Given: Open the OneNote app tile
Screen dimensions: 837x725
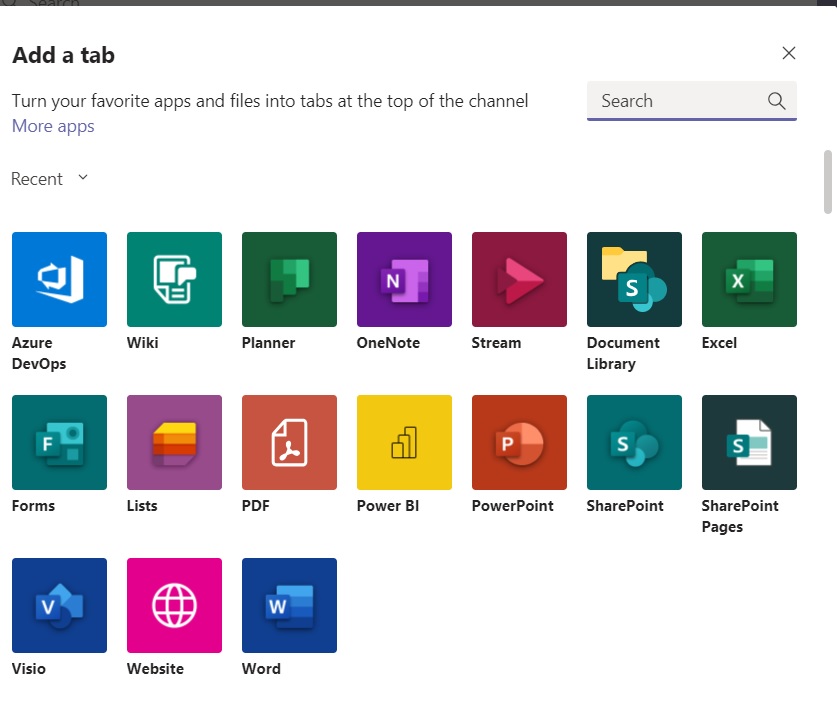Looking at the screenshot, I should coord(404,279).
